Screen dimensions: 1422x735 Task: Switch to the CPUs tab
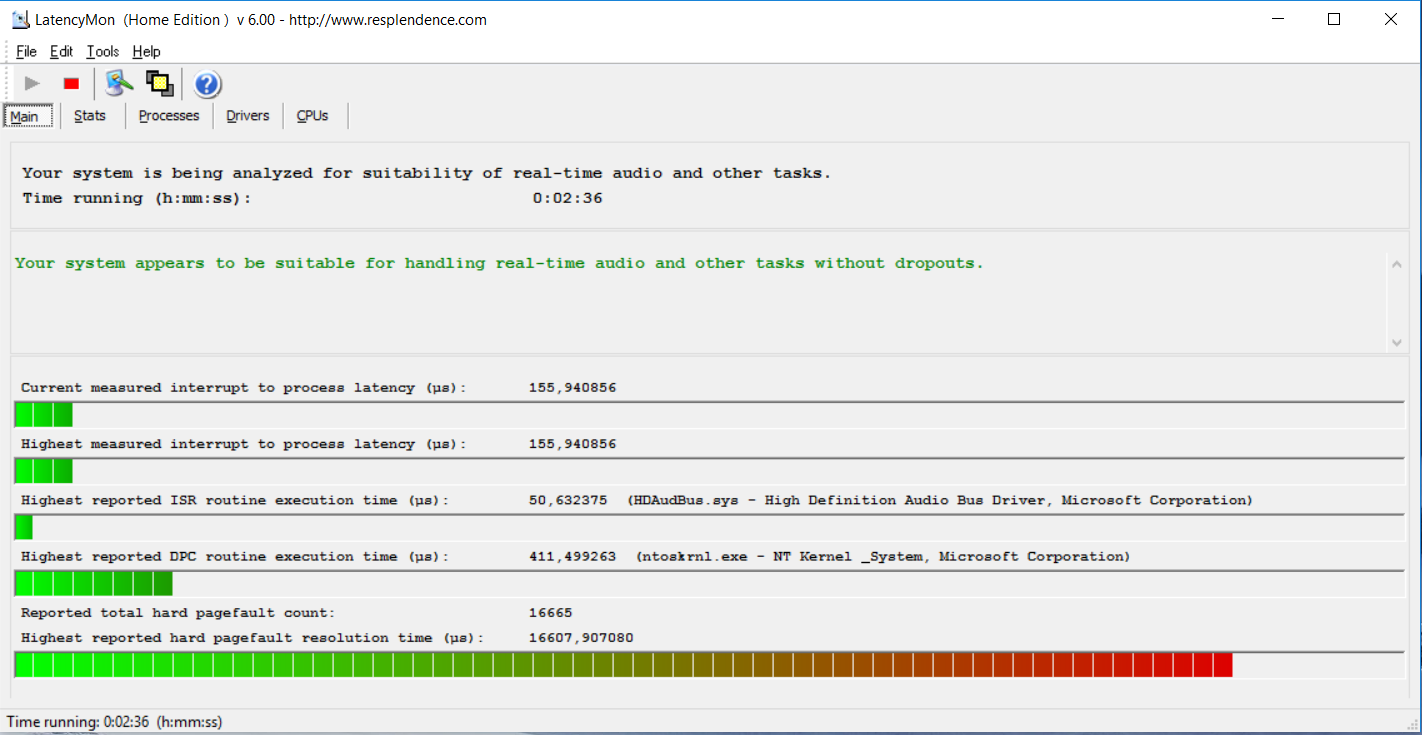pyautogui.click(x=312, y=116)
